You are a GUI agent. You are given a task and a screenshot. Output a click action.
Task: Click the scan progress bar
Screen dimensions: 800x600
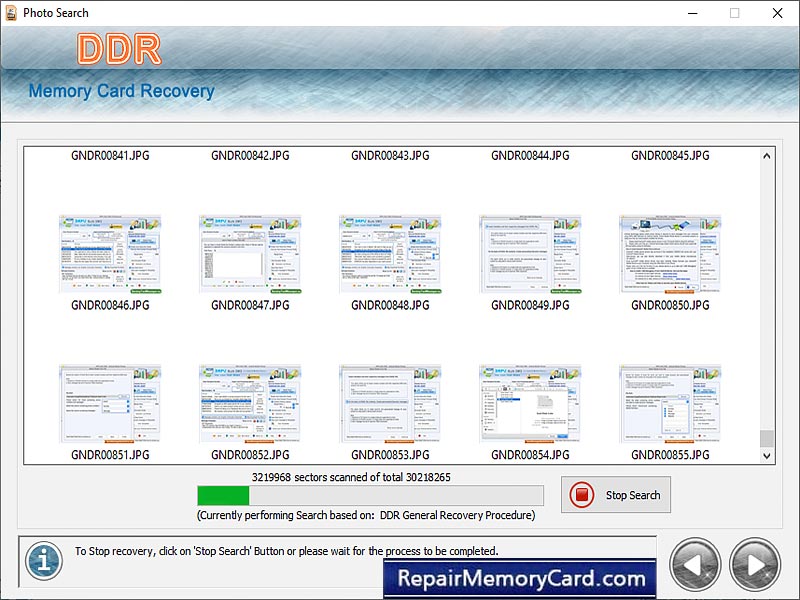[x=370, y=495]
